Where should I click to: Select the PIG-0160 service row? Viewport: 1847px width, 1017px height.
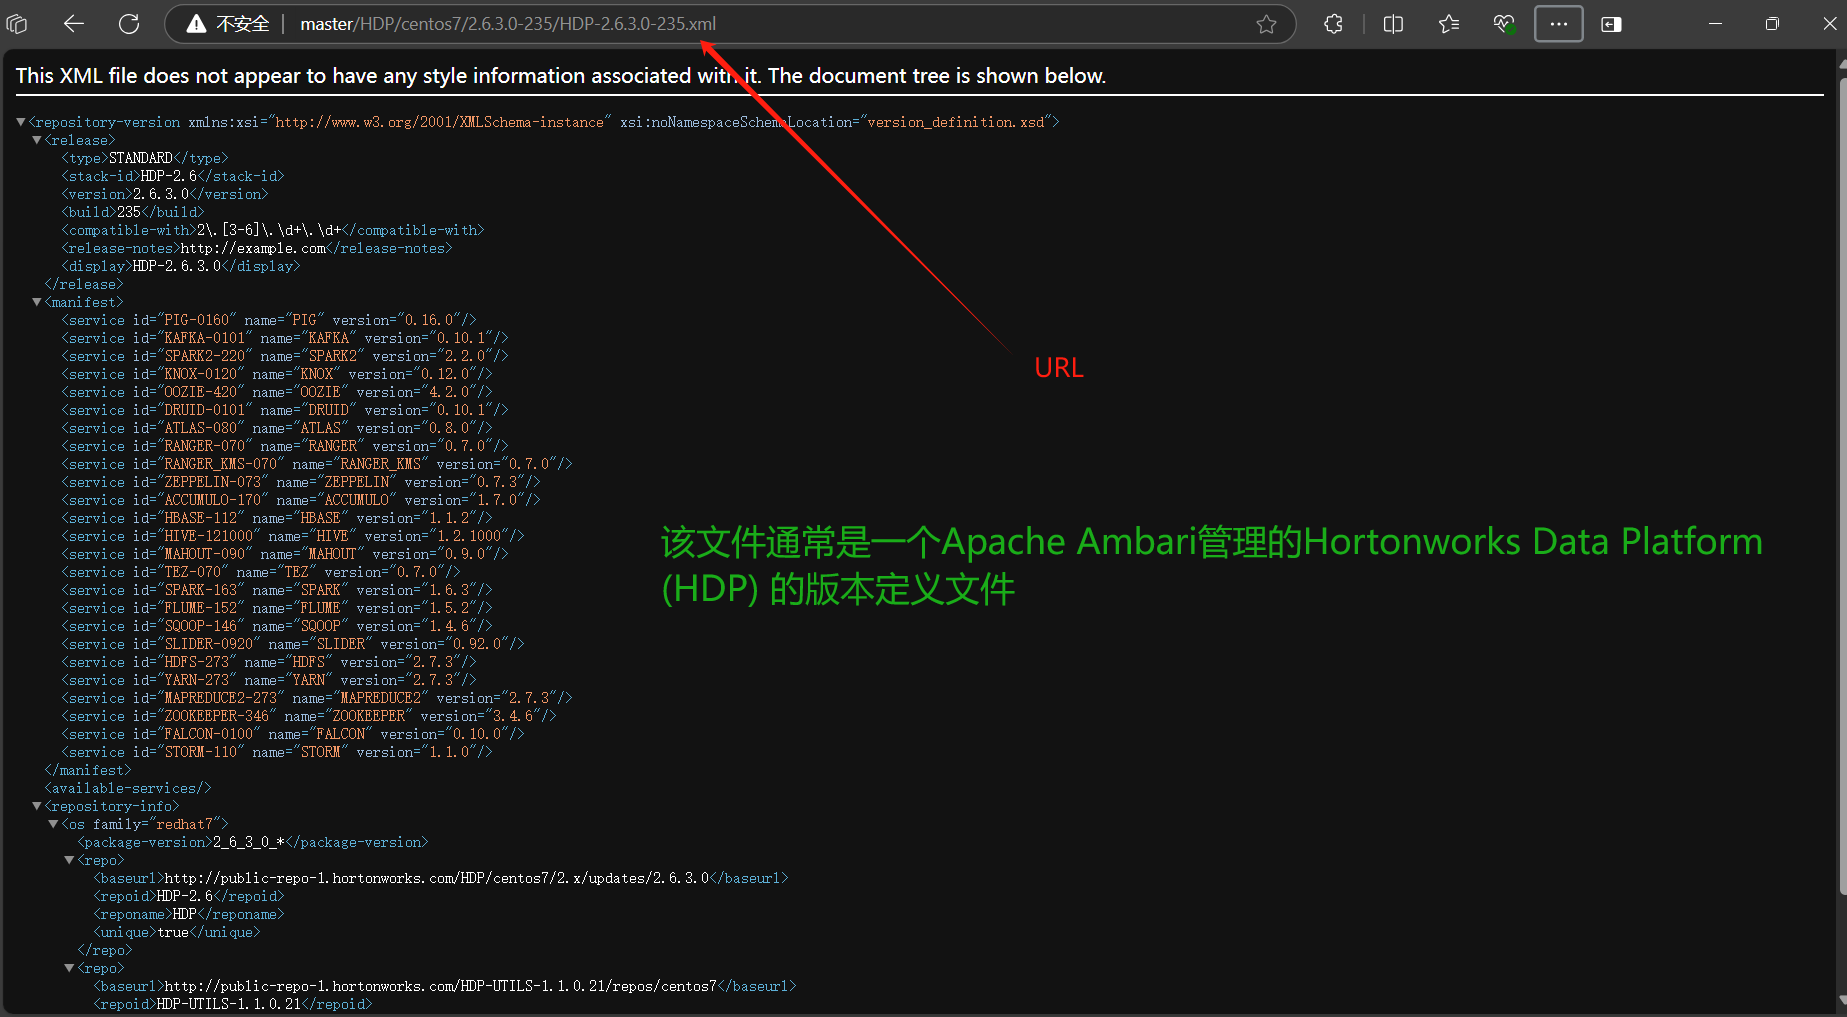tap(269, 320)
